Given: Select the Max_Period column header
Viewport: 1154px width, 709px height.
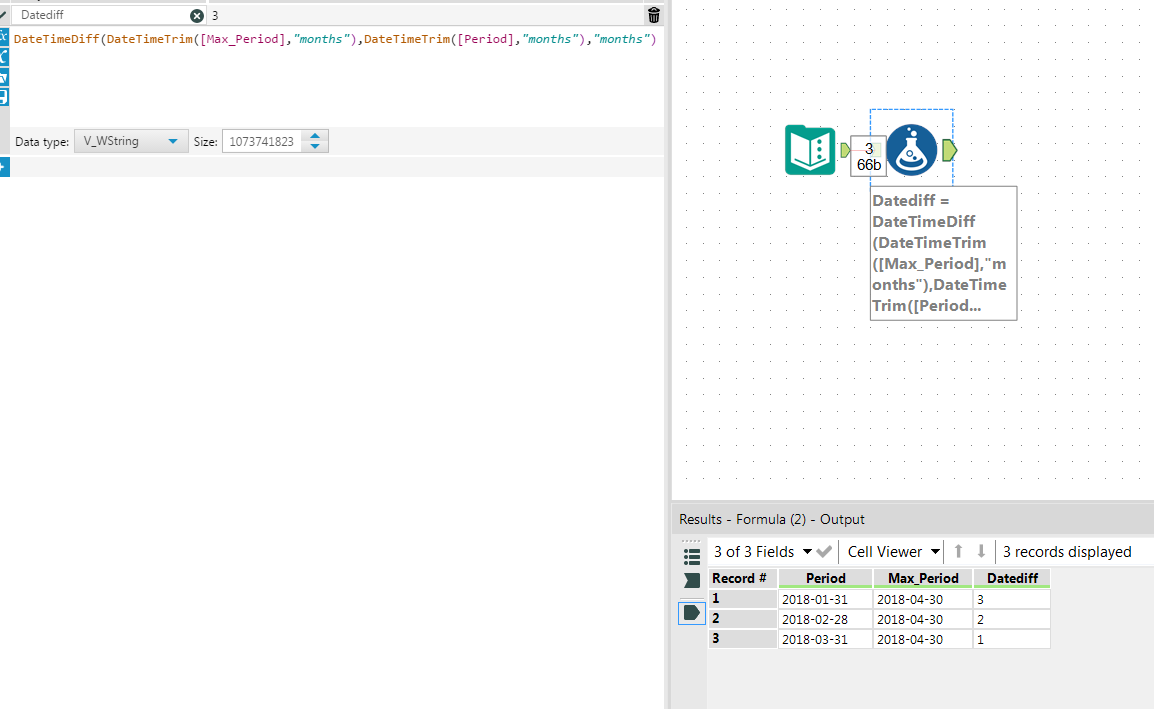Looking at the screenshot, I should point(922,578).
